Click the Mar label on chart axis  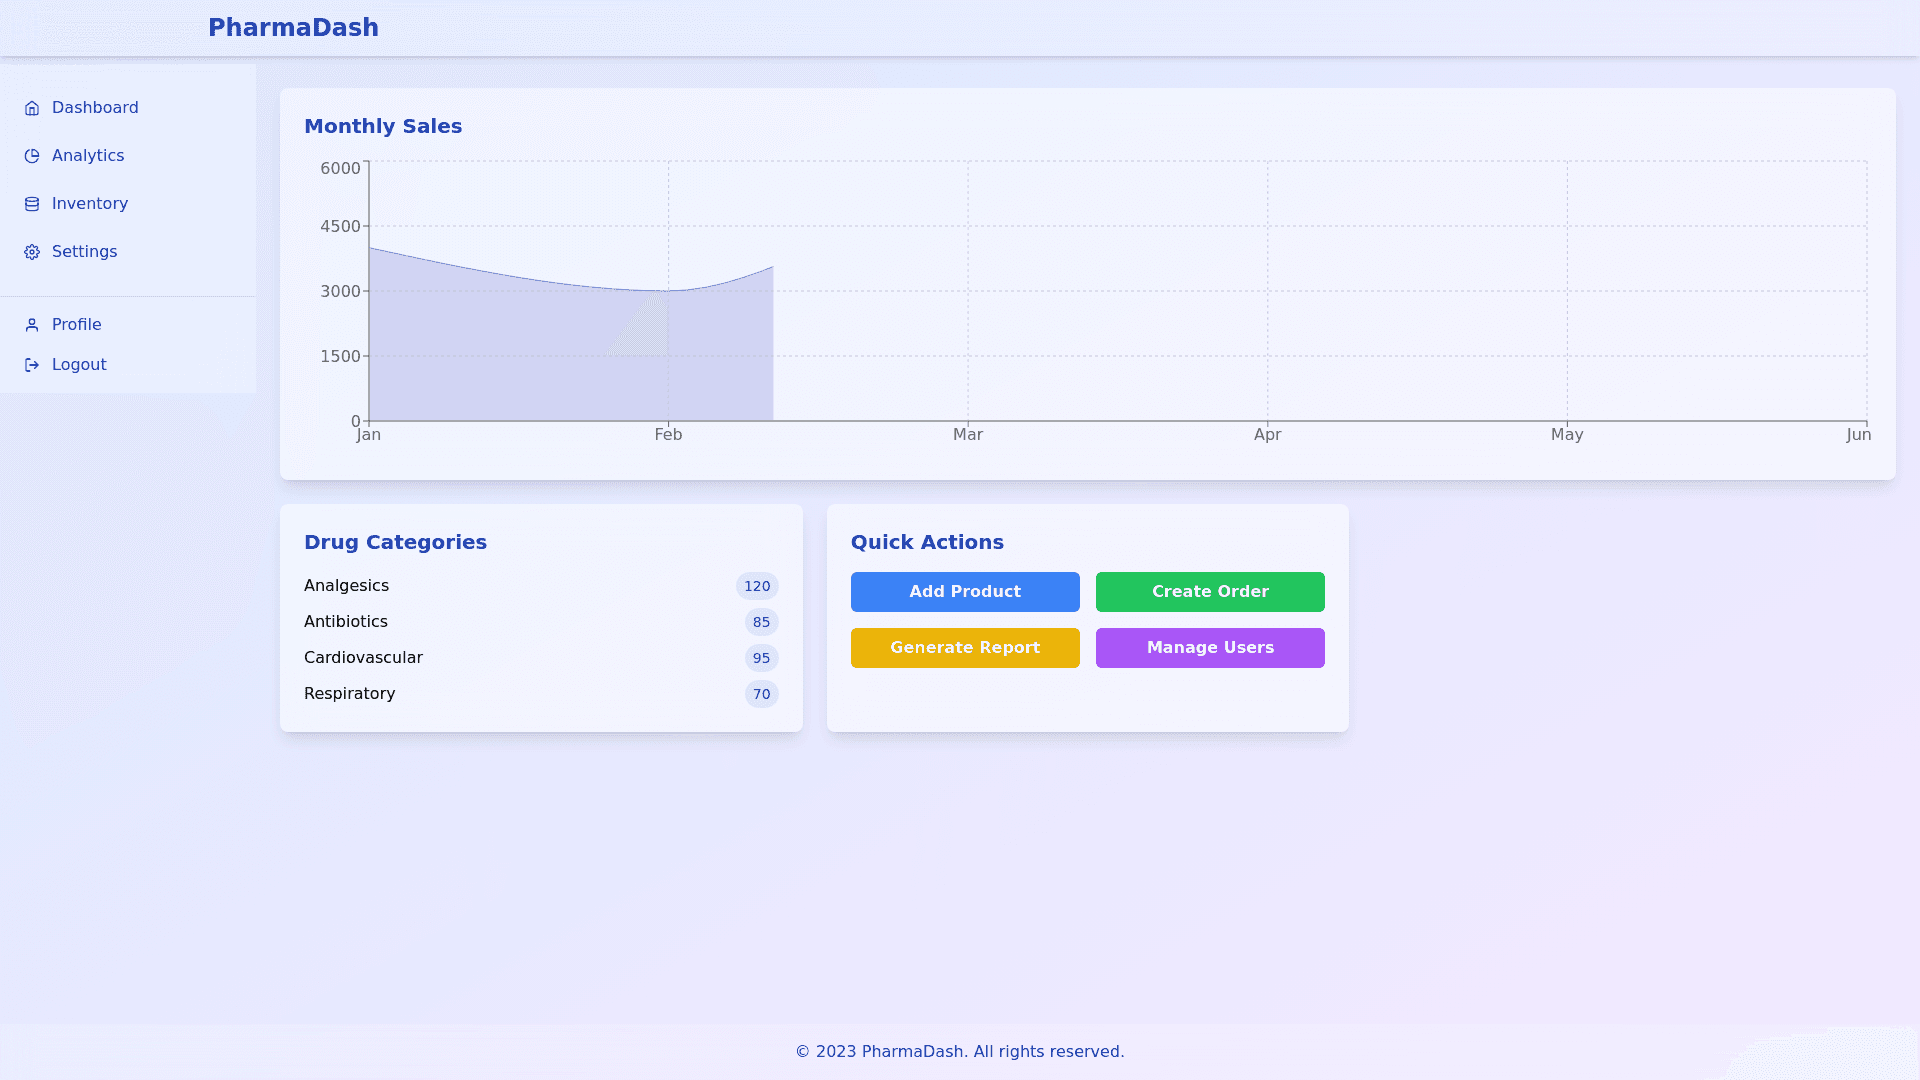967,435
